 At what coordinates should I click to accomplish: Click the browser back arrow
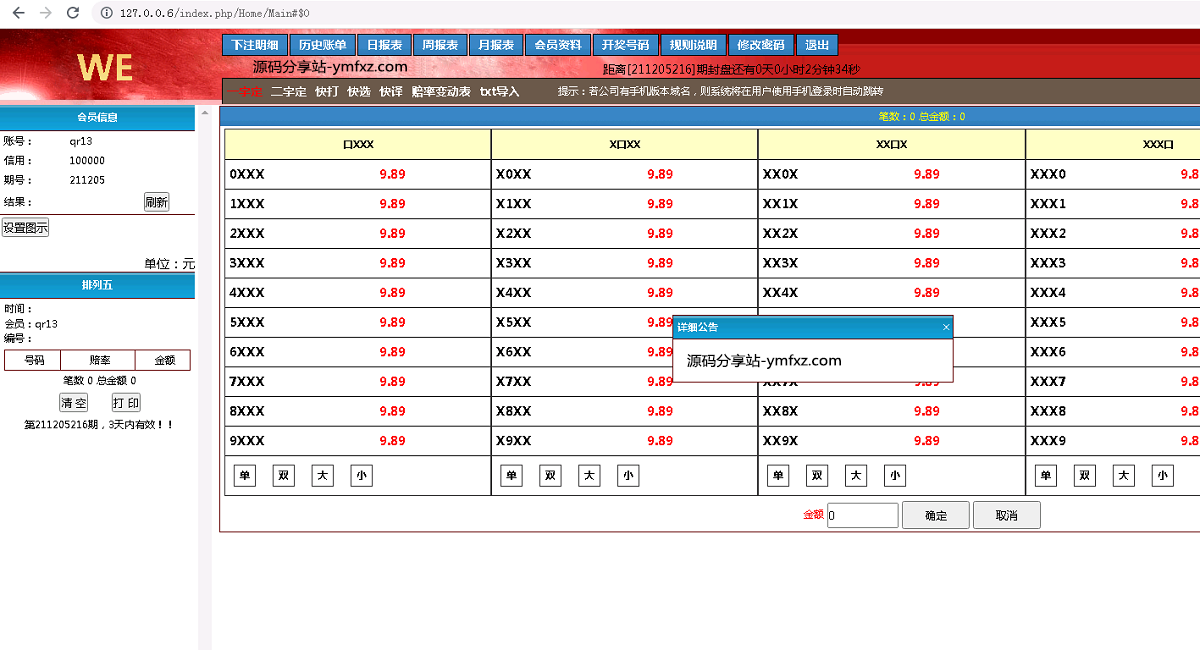tap(17, 13)
